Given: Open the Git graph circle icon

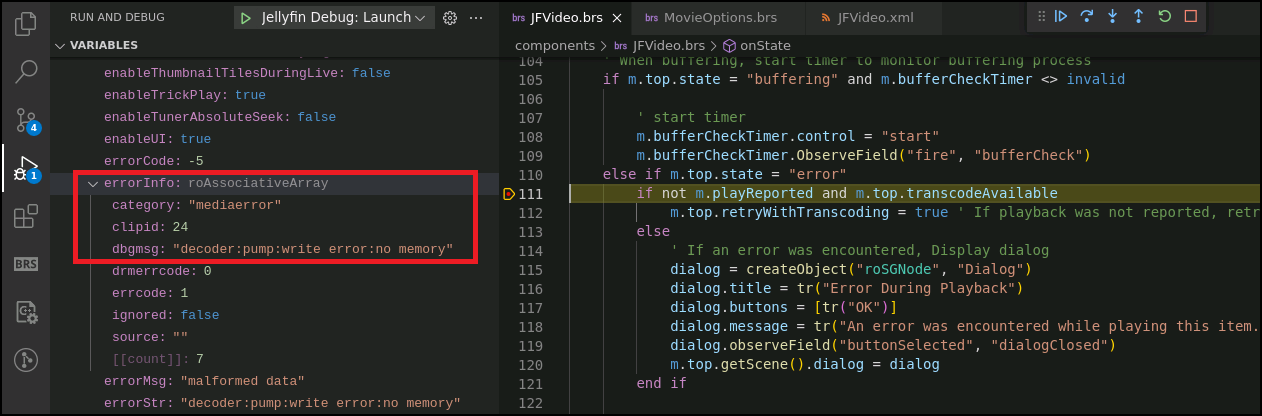Looking at the screenshot, I should point(26,360).
